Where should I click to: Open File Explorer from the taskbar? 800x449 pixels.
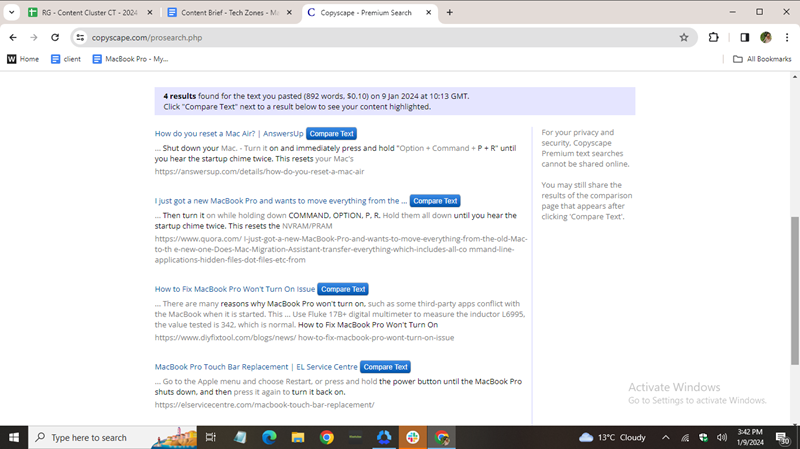(x=298, y=437)
